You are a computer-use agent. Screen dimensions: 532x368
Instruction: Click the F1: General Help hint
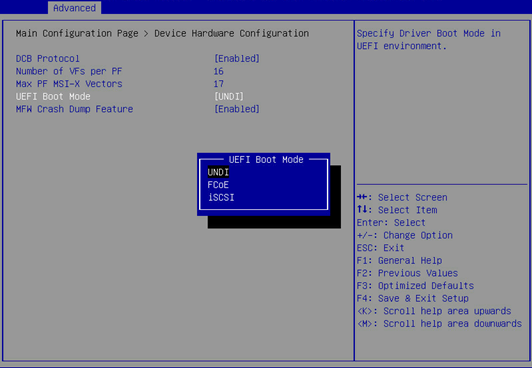click(x=399, y=260)
